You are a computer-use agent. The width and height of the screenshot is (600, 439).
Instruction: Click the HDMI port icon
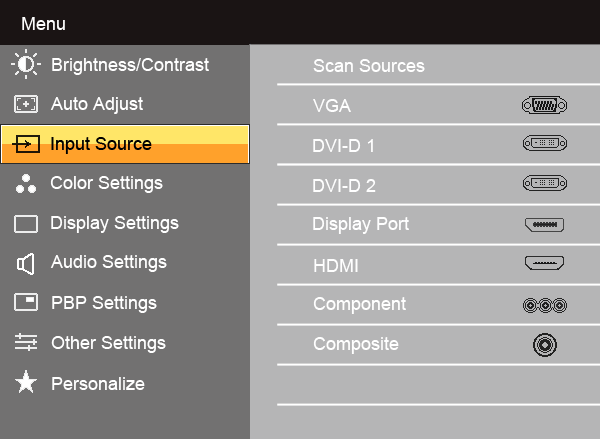pos(544,264)
